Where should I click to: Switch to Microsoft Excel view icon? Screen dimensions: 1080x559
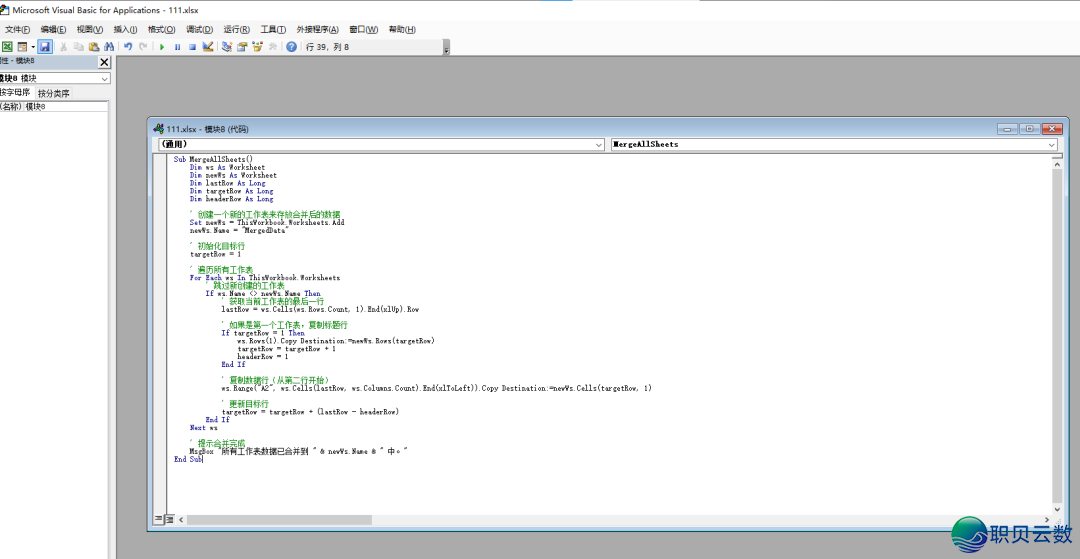tap(7, 47)
